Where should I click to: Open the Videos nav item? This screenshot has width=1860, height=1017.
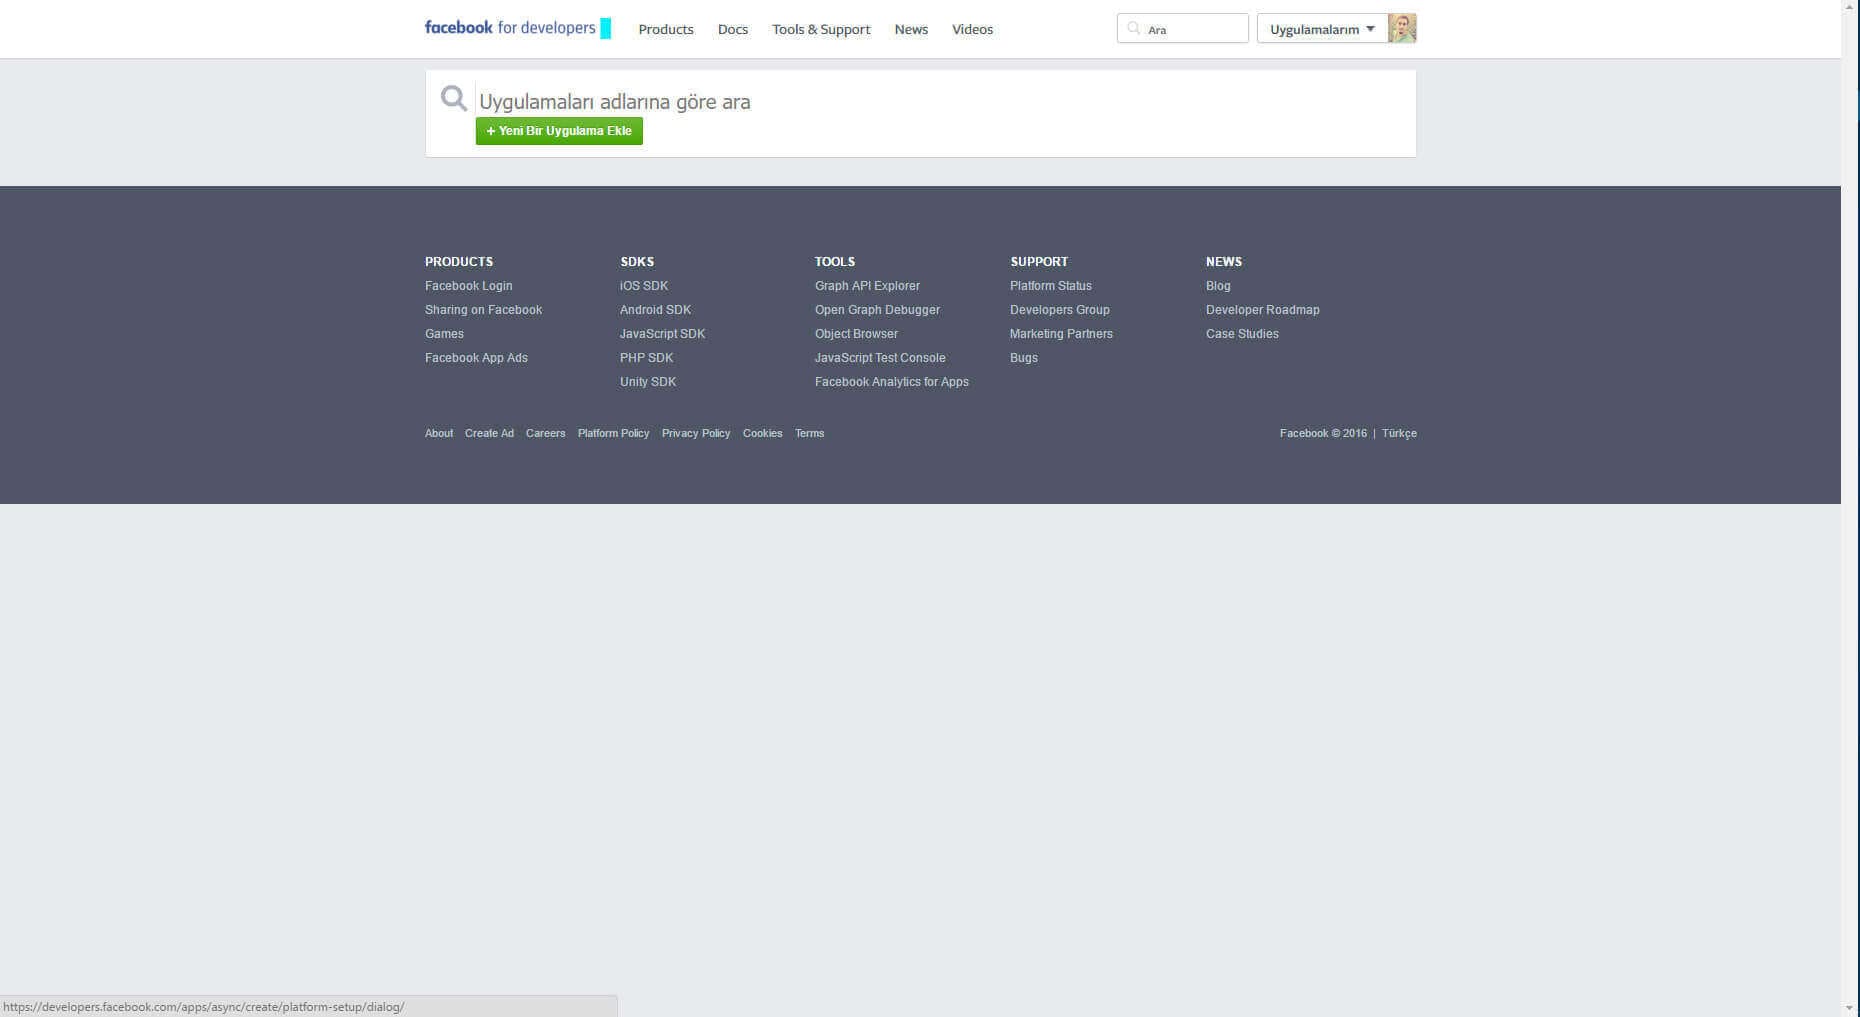pos(972,29)
